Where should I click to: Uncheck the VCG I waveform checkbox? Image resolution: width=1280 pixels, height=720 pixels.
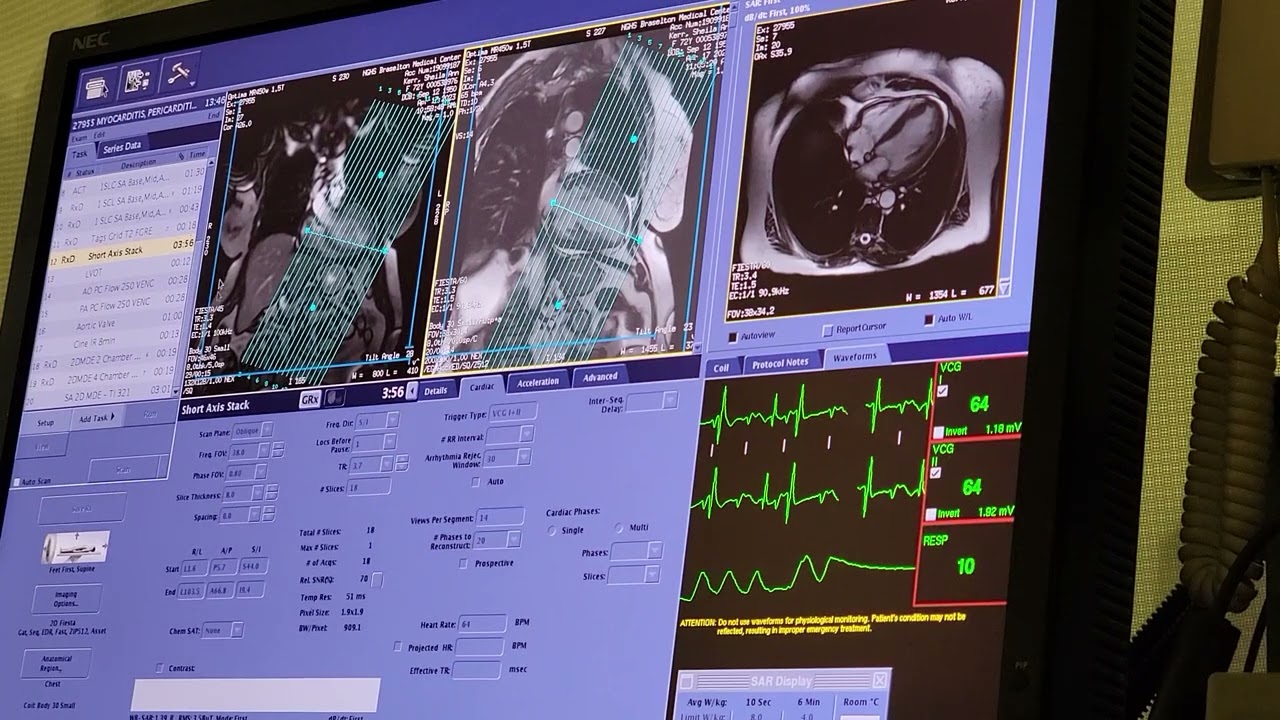(942, 390)
